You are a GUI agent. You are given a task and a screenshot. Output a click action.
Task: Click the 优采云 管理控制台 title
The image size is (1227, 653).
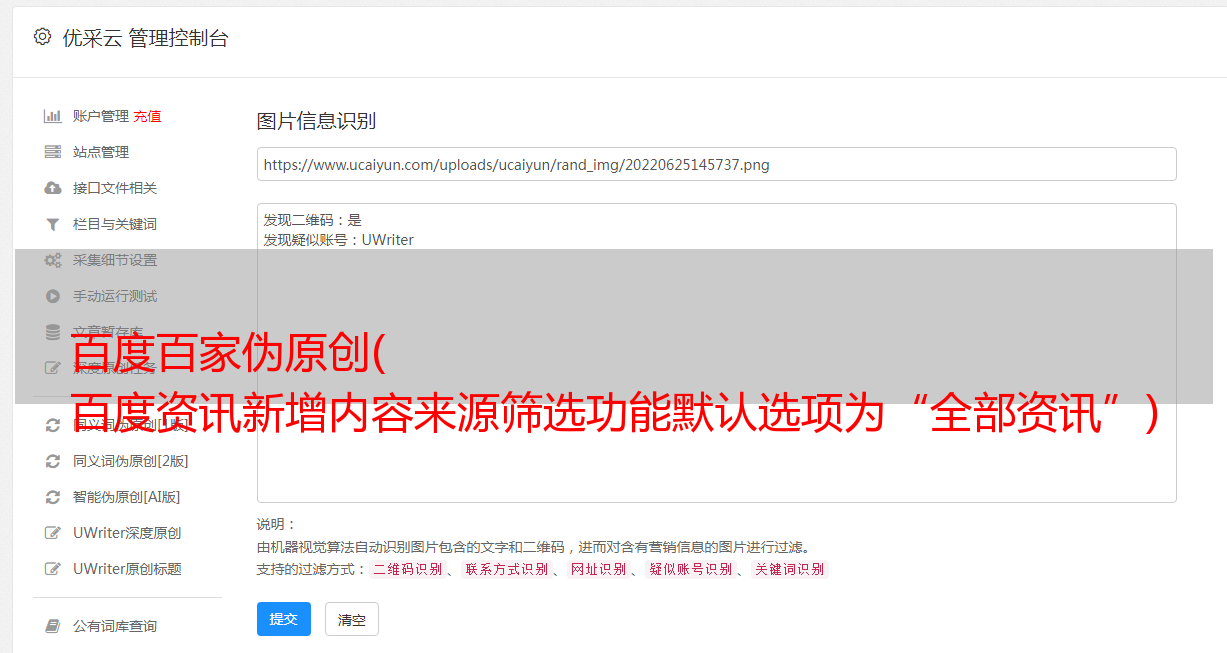point(145,38)
